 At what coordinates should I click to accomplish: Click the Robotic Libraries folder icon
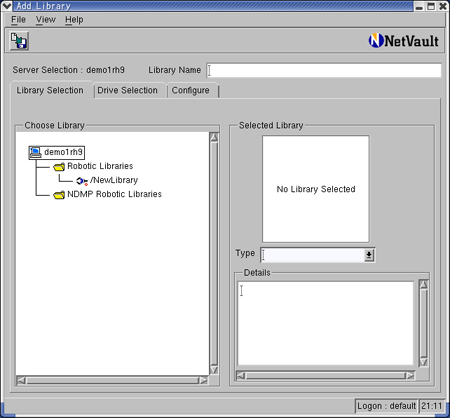click(59, 166)
